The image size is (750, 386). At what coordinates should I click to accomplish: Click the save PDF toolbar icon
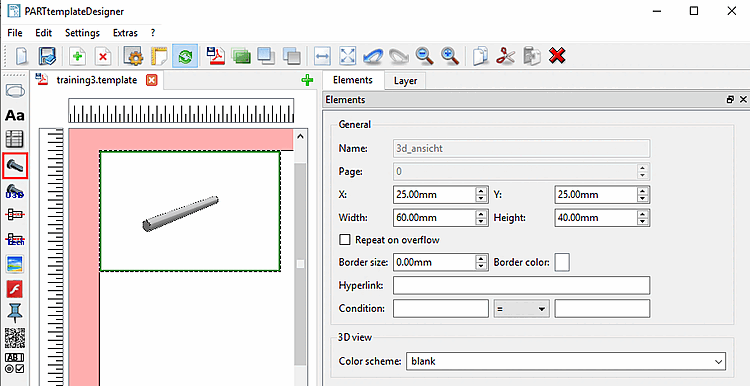click(216, 55)
